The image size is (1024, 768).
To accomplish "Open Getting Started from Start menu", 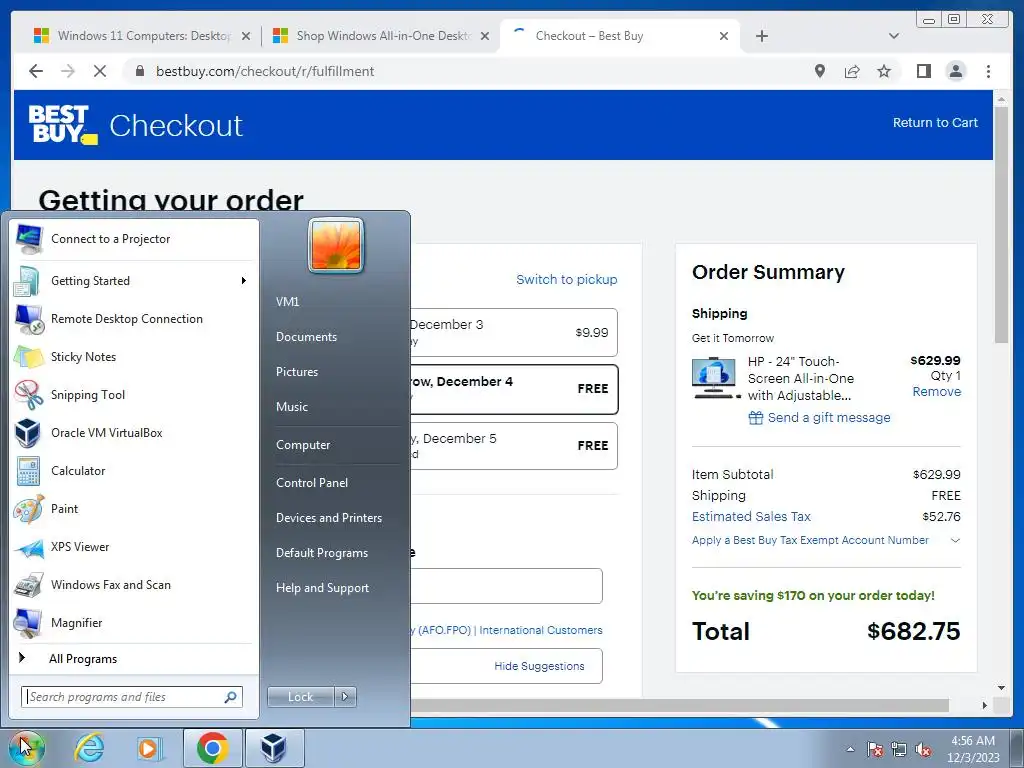I will (133, 281).
